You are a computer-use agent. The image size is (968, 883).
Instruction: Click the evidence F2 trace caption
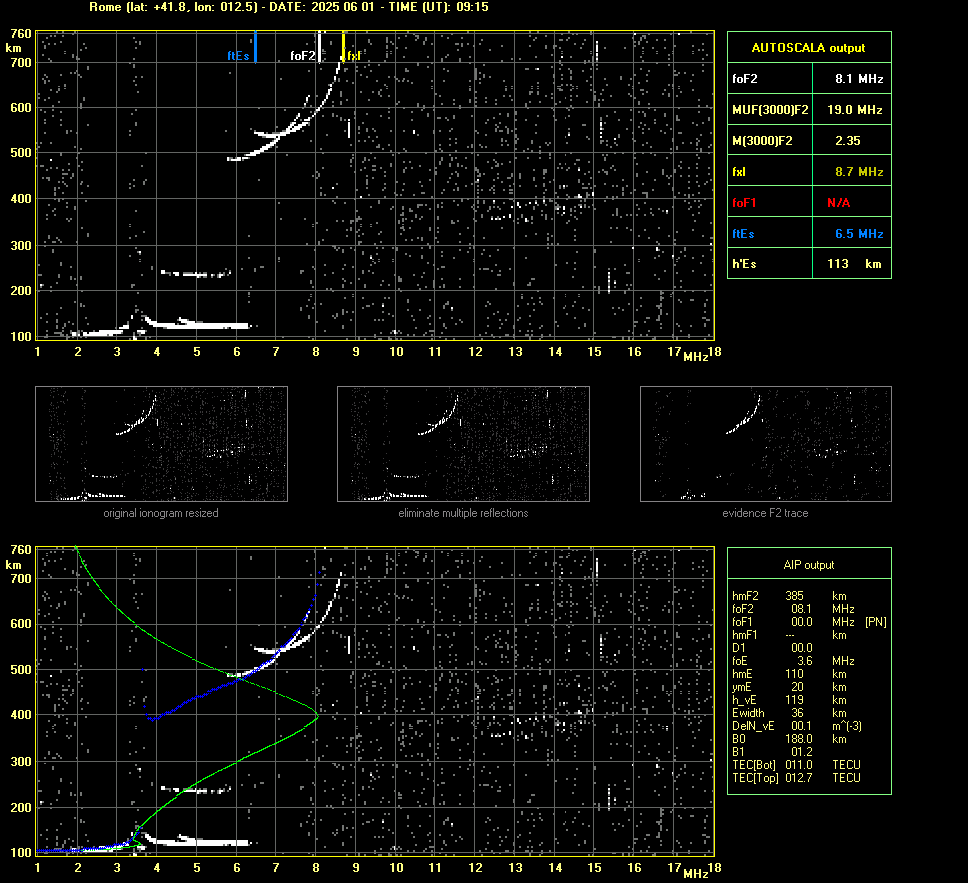[x=766, y=513]
